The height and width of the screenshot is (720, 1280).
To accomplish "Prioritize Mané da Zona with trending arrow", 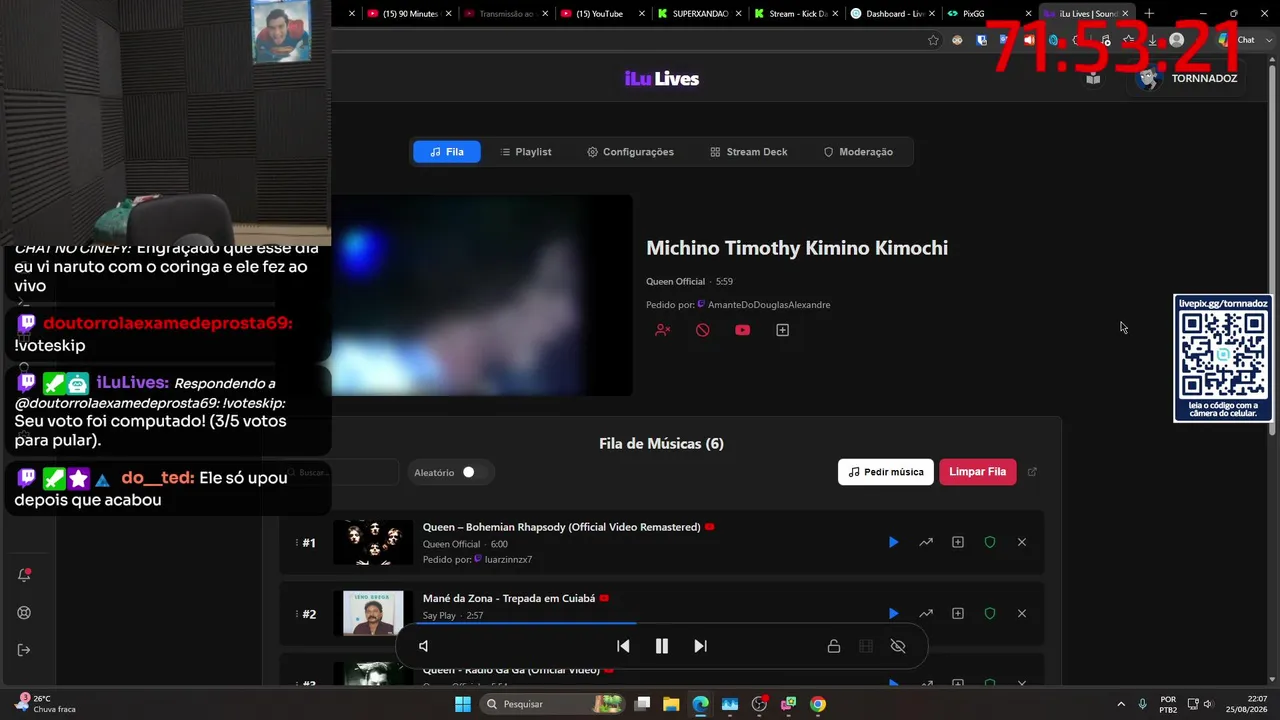I will (926, 613).
